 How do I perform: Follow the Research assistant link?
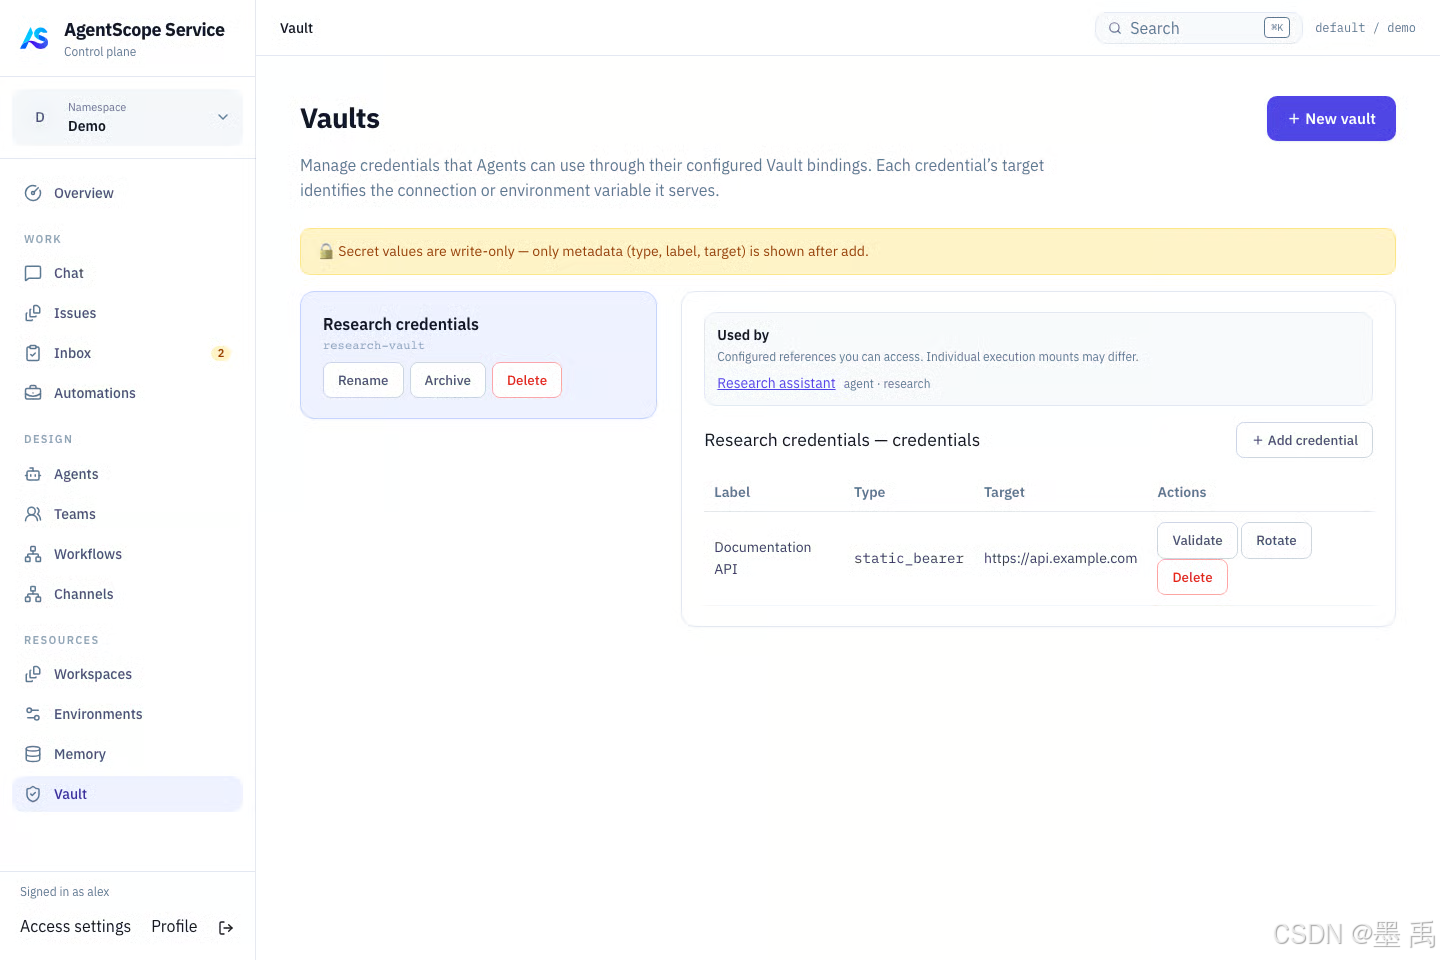pos(776,383)
